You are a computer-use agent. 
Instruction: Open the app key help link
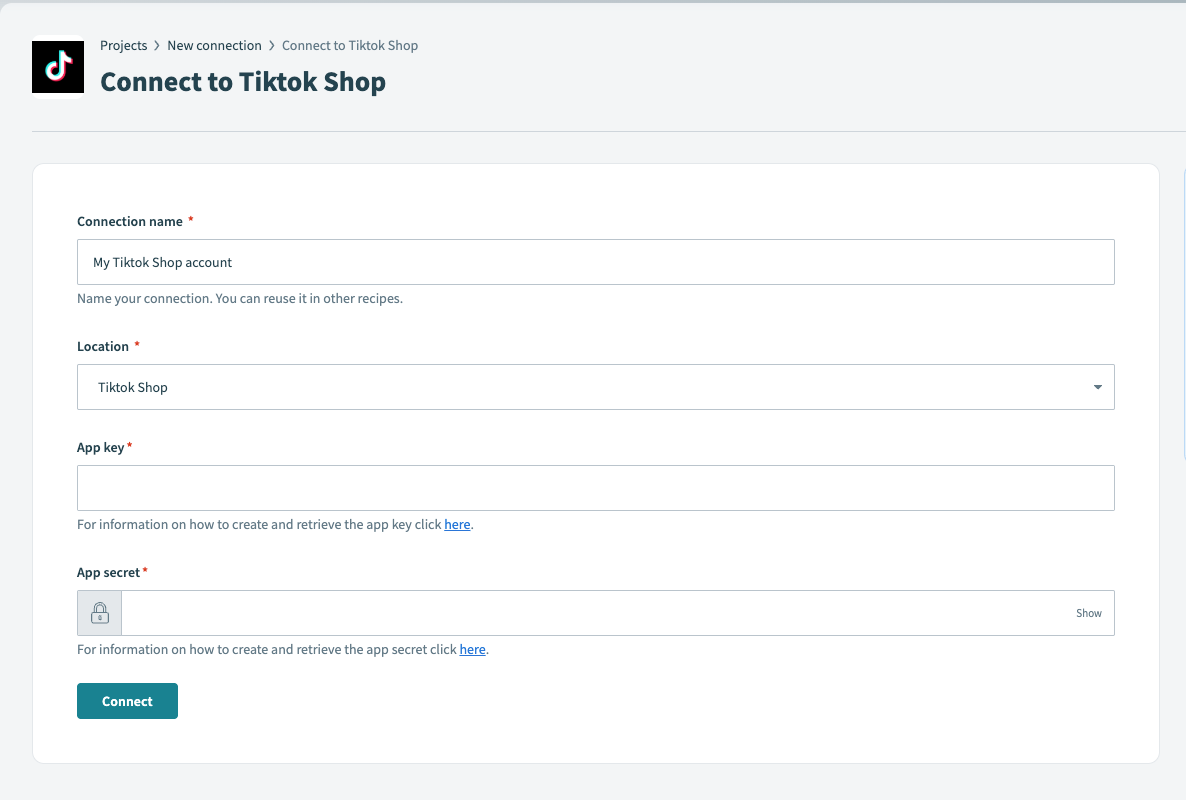pos(457,524)
